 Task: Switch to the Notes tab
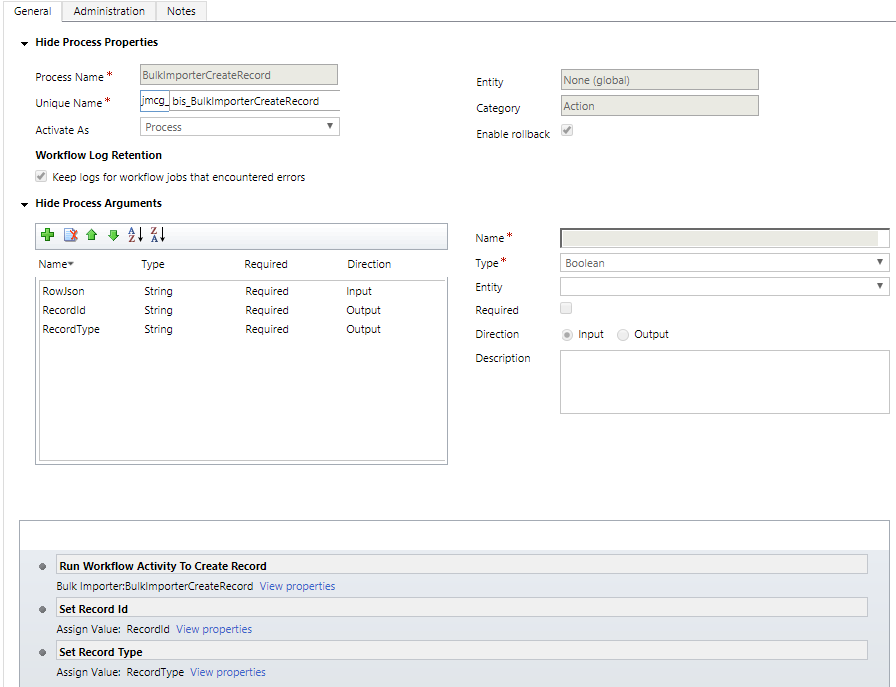pos(181,11)
